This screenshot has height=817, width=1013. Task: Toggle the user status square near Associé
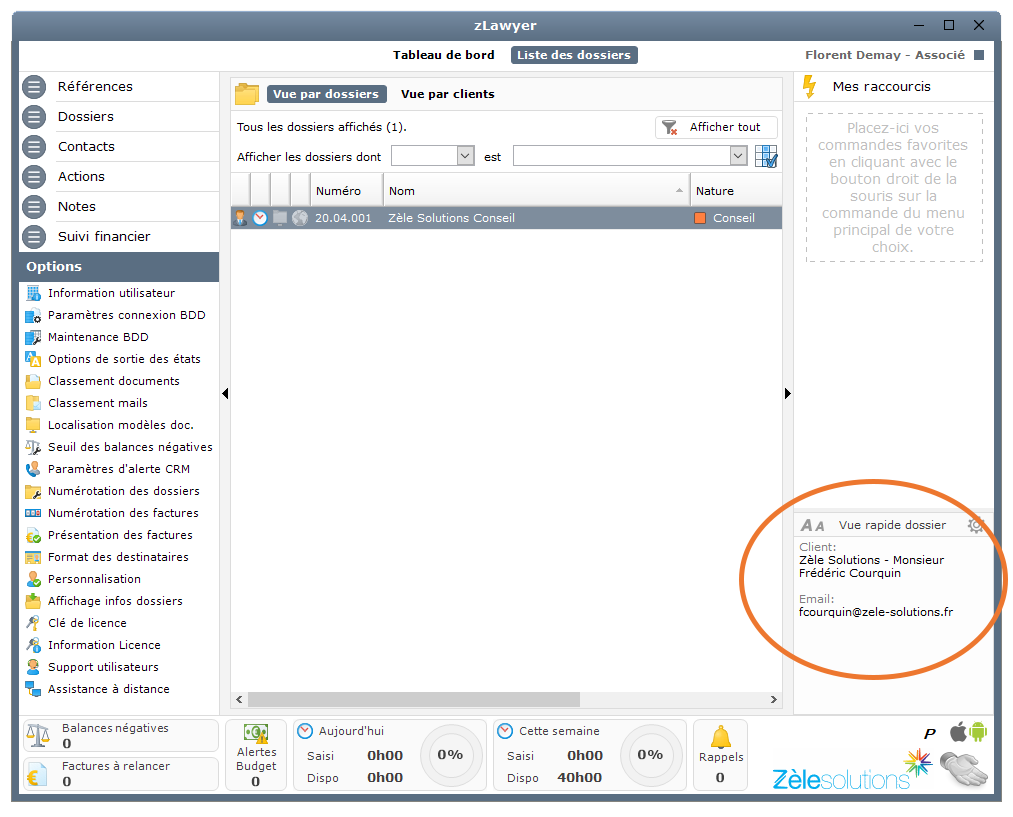pyautogui.click(x=979, y=56)
